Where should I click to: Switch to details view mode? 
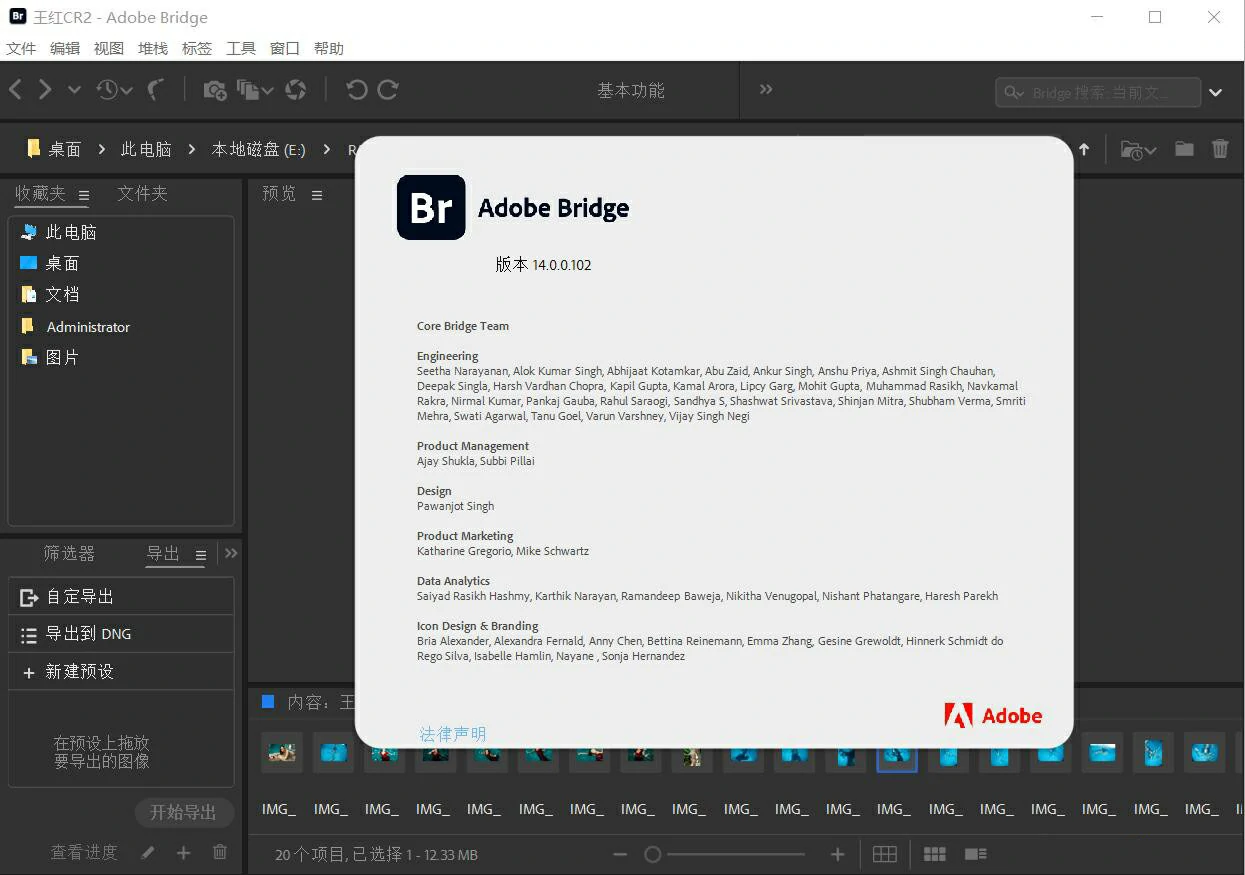pyautogui.click(x=975, y=854)
